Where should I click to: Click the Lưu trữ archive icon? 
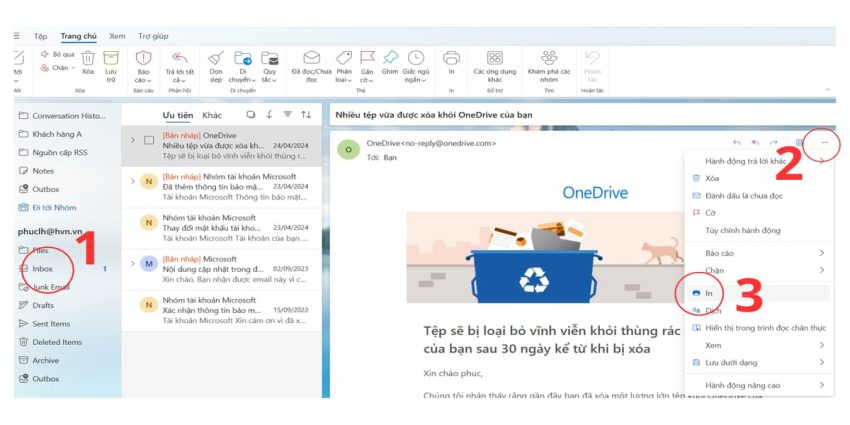111,57
